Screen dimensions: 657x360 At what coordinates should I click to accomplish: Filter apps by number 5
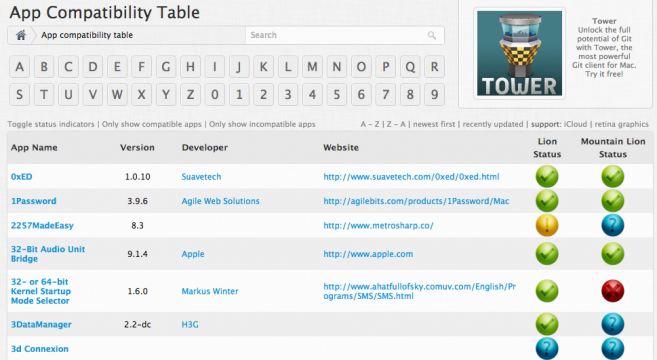coord(336,95)
